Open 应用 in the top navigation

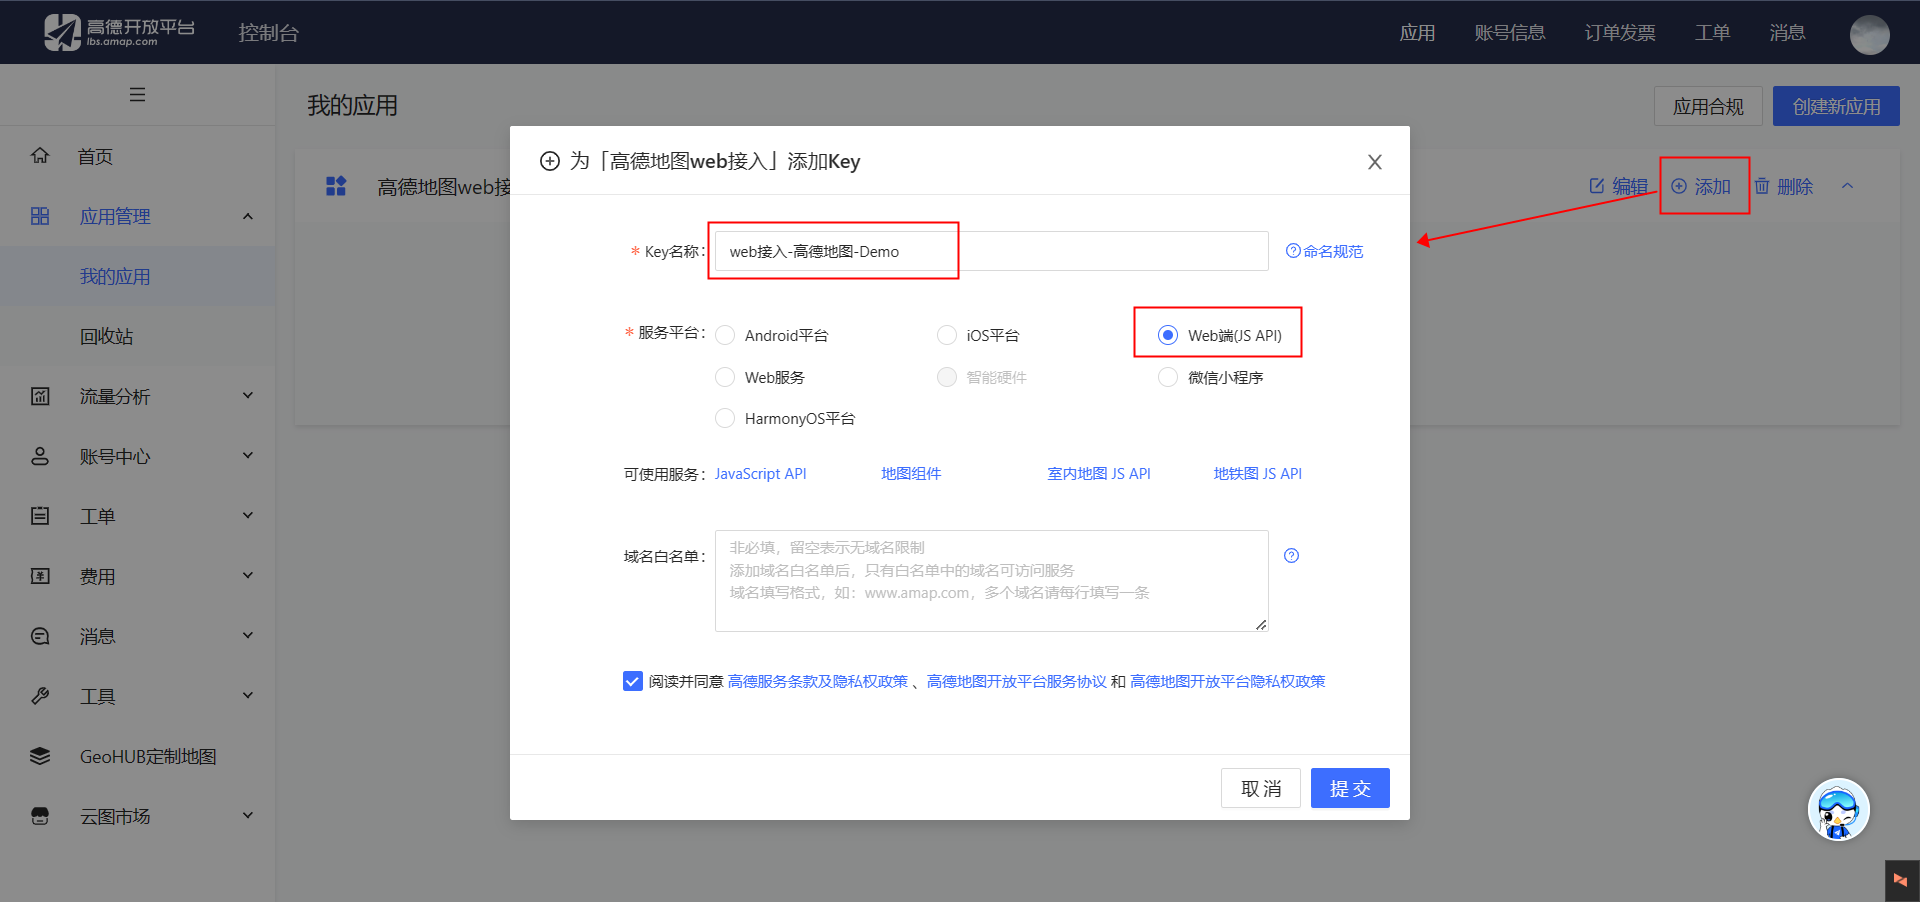1417,33
